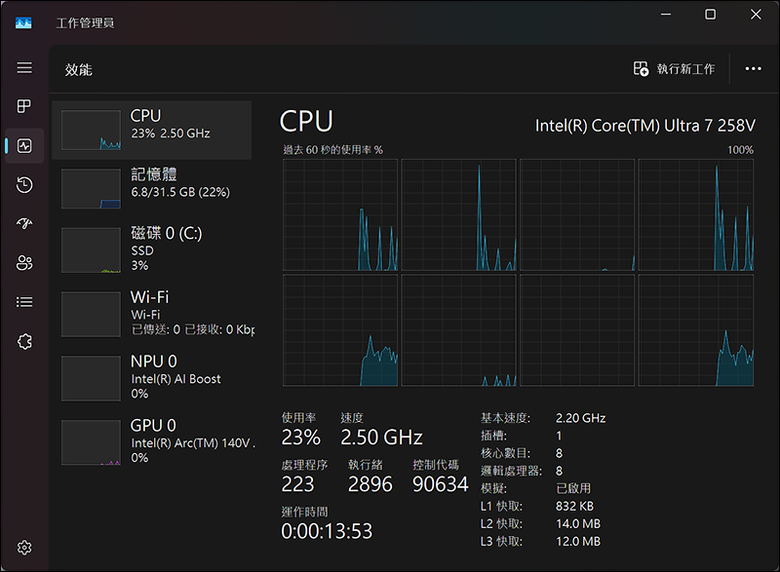Open the Details list page icon
The width and height of the screenshot is (780, 572).
[24, 302]
